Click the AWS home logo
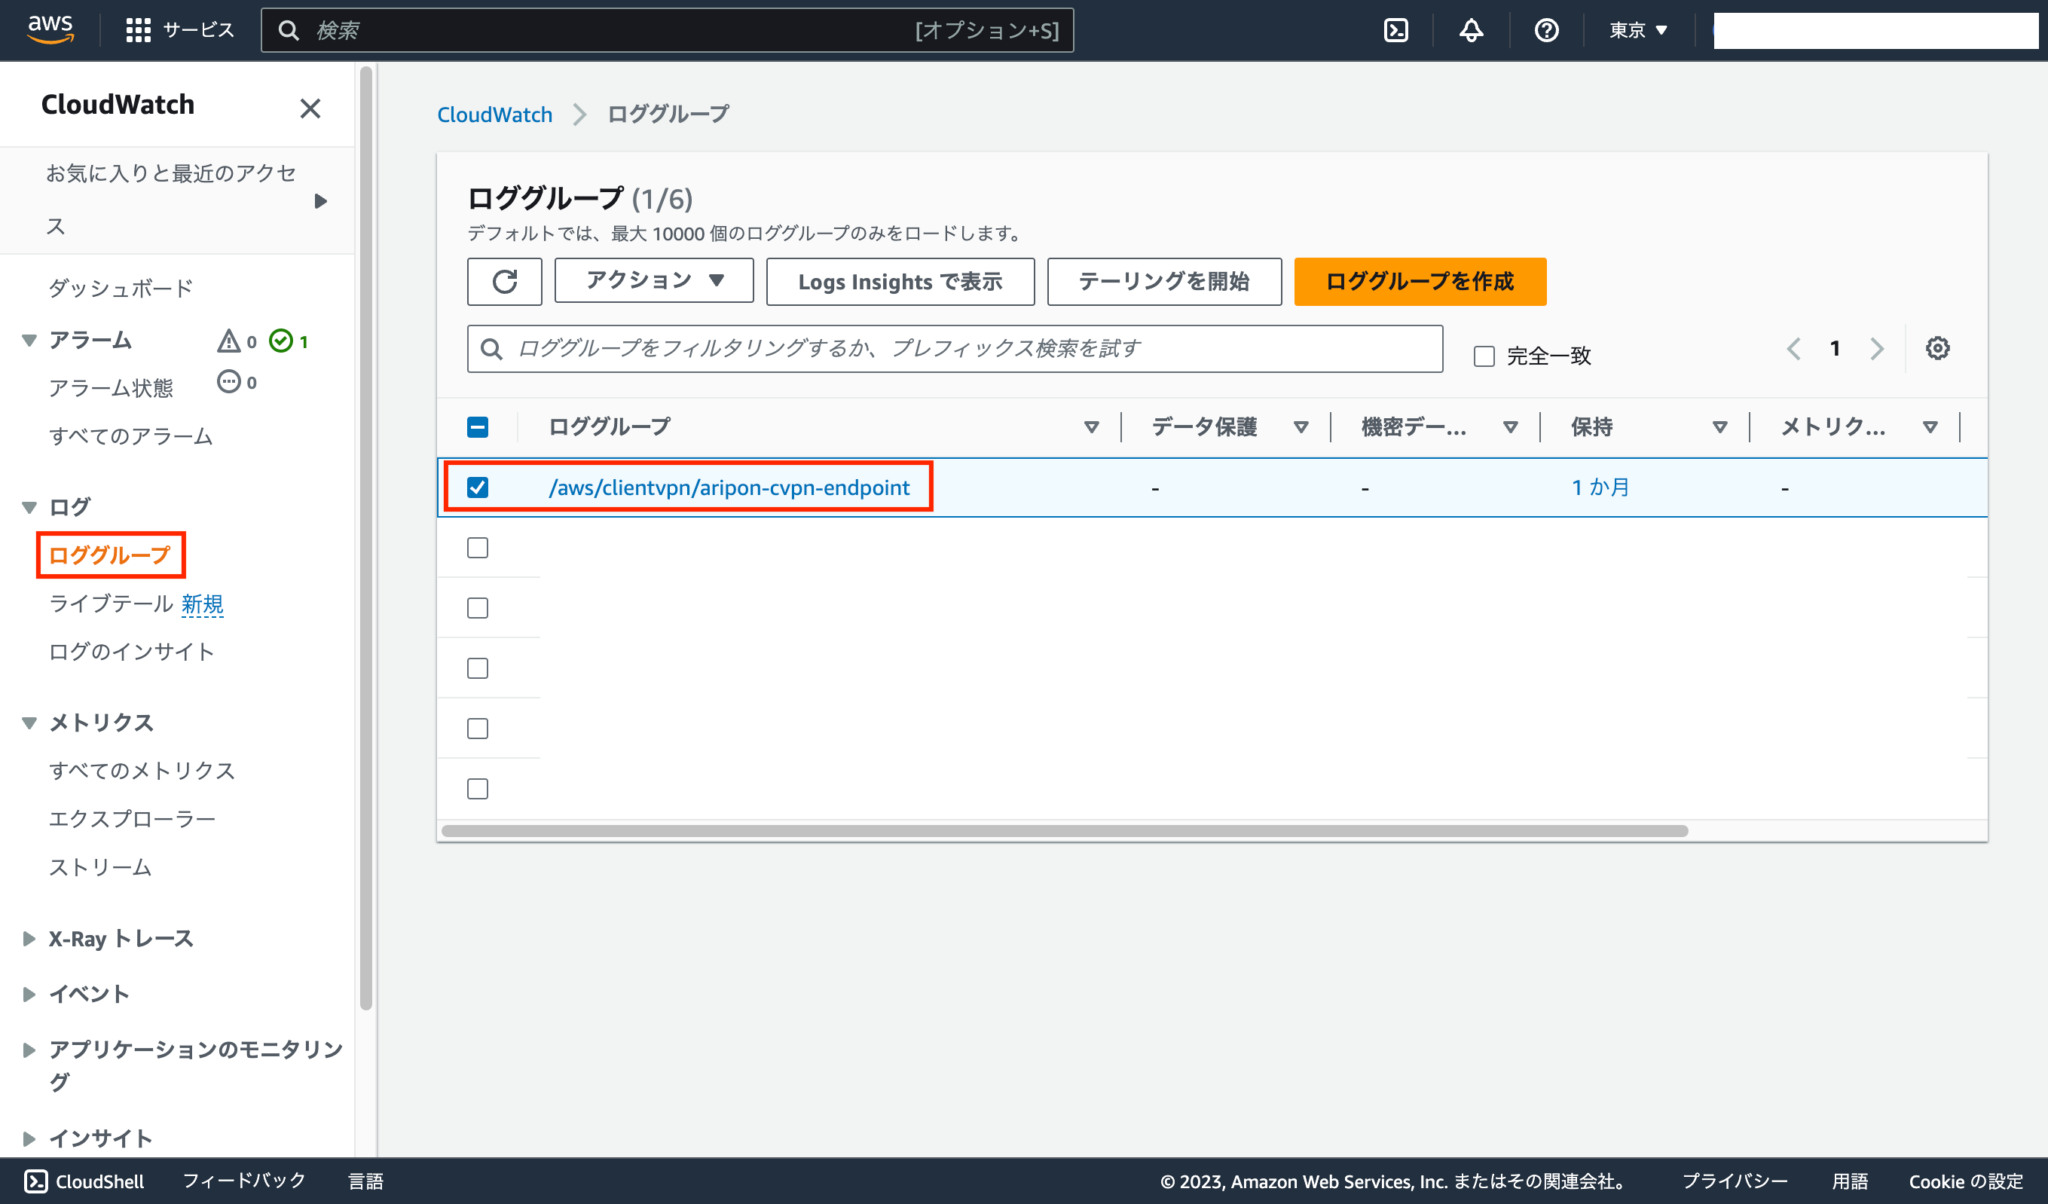 click(49, 30)
